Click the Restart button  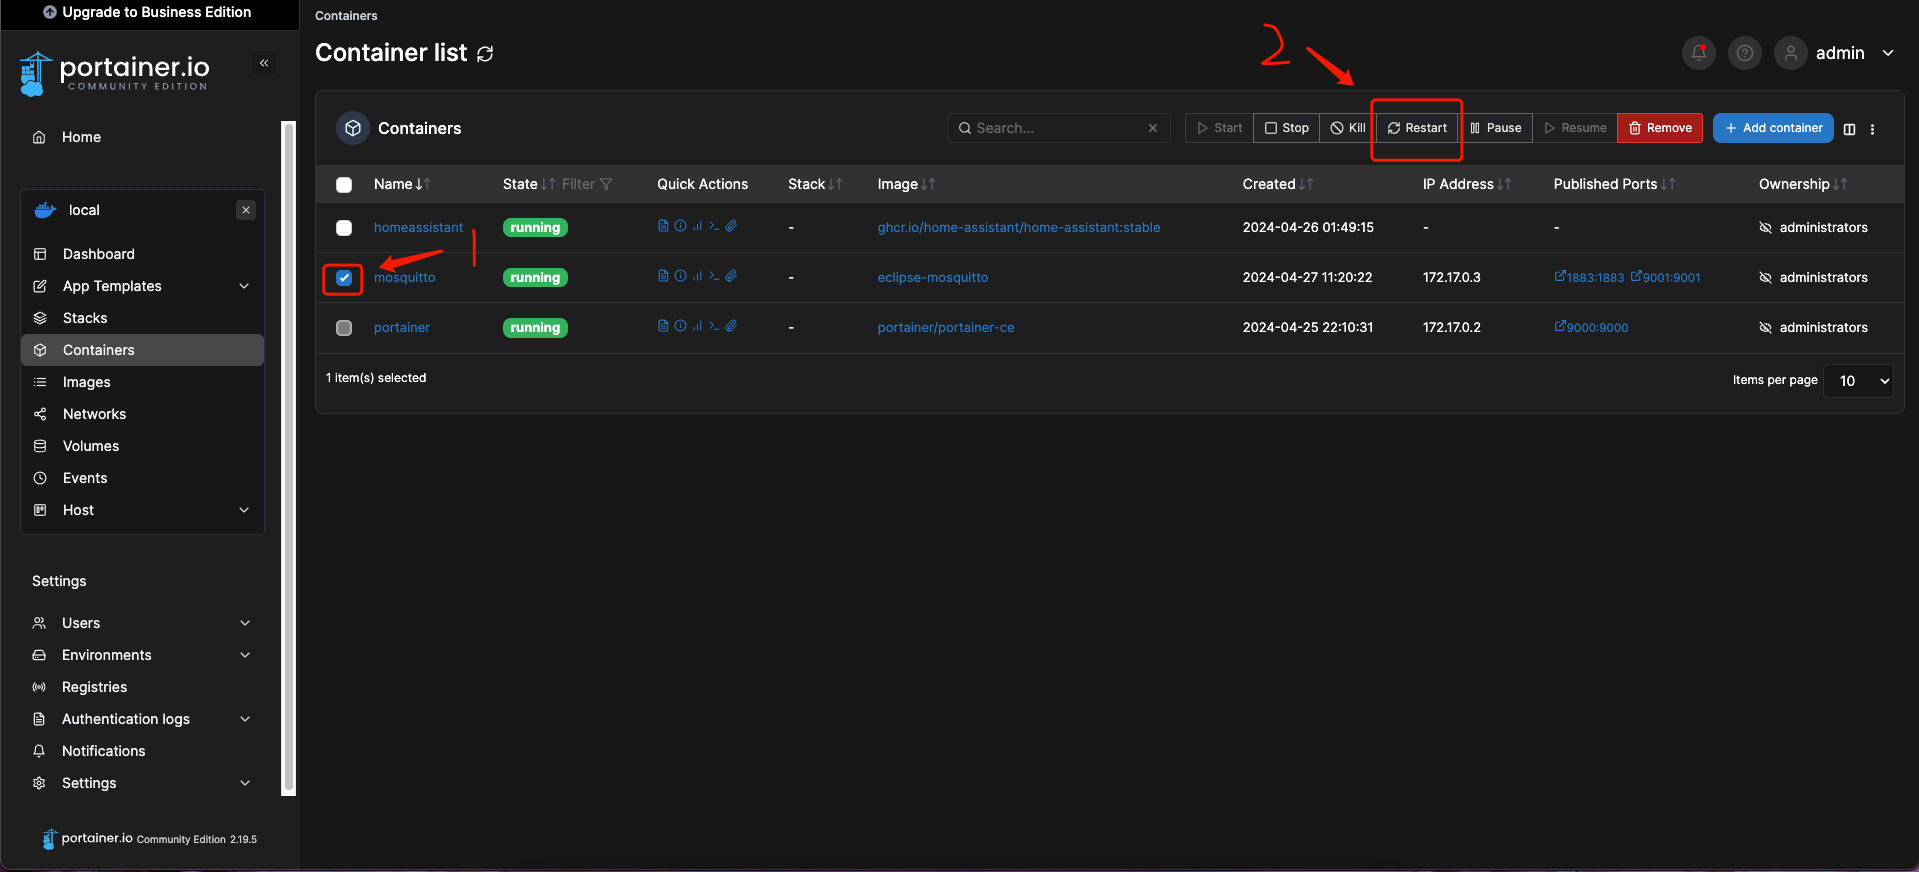point(1417,128)
